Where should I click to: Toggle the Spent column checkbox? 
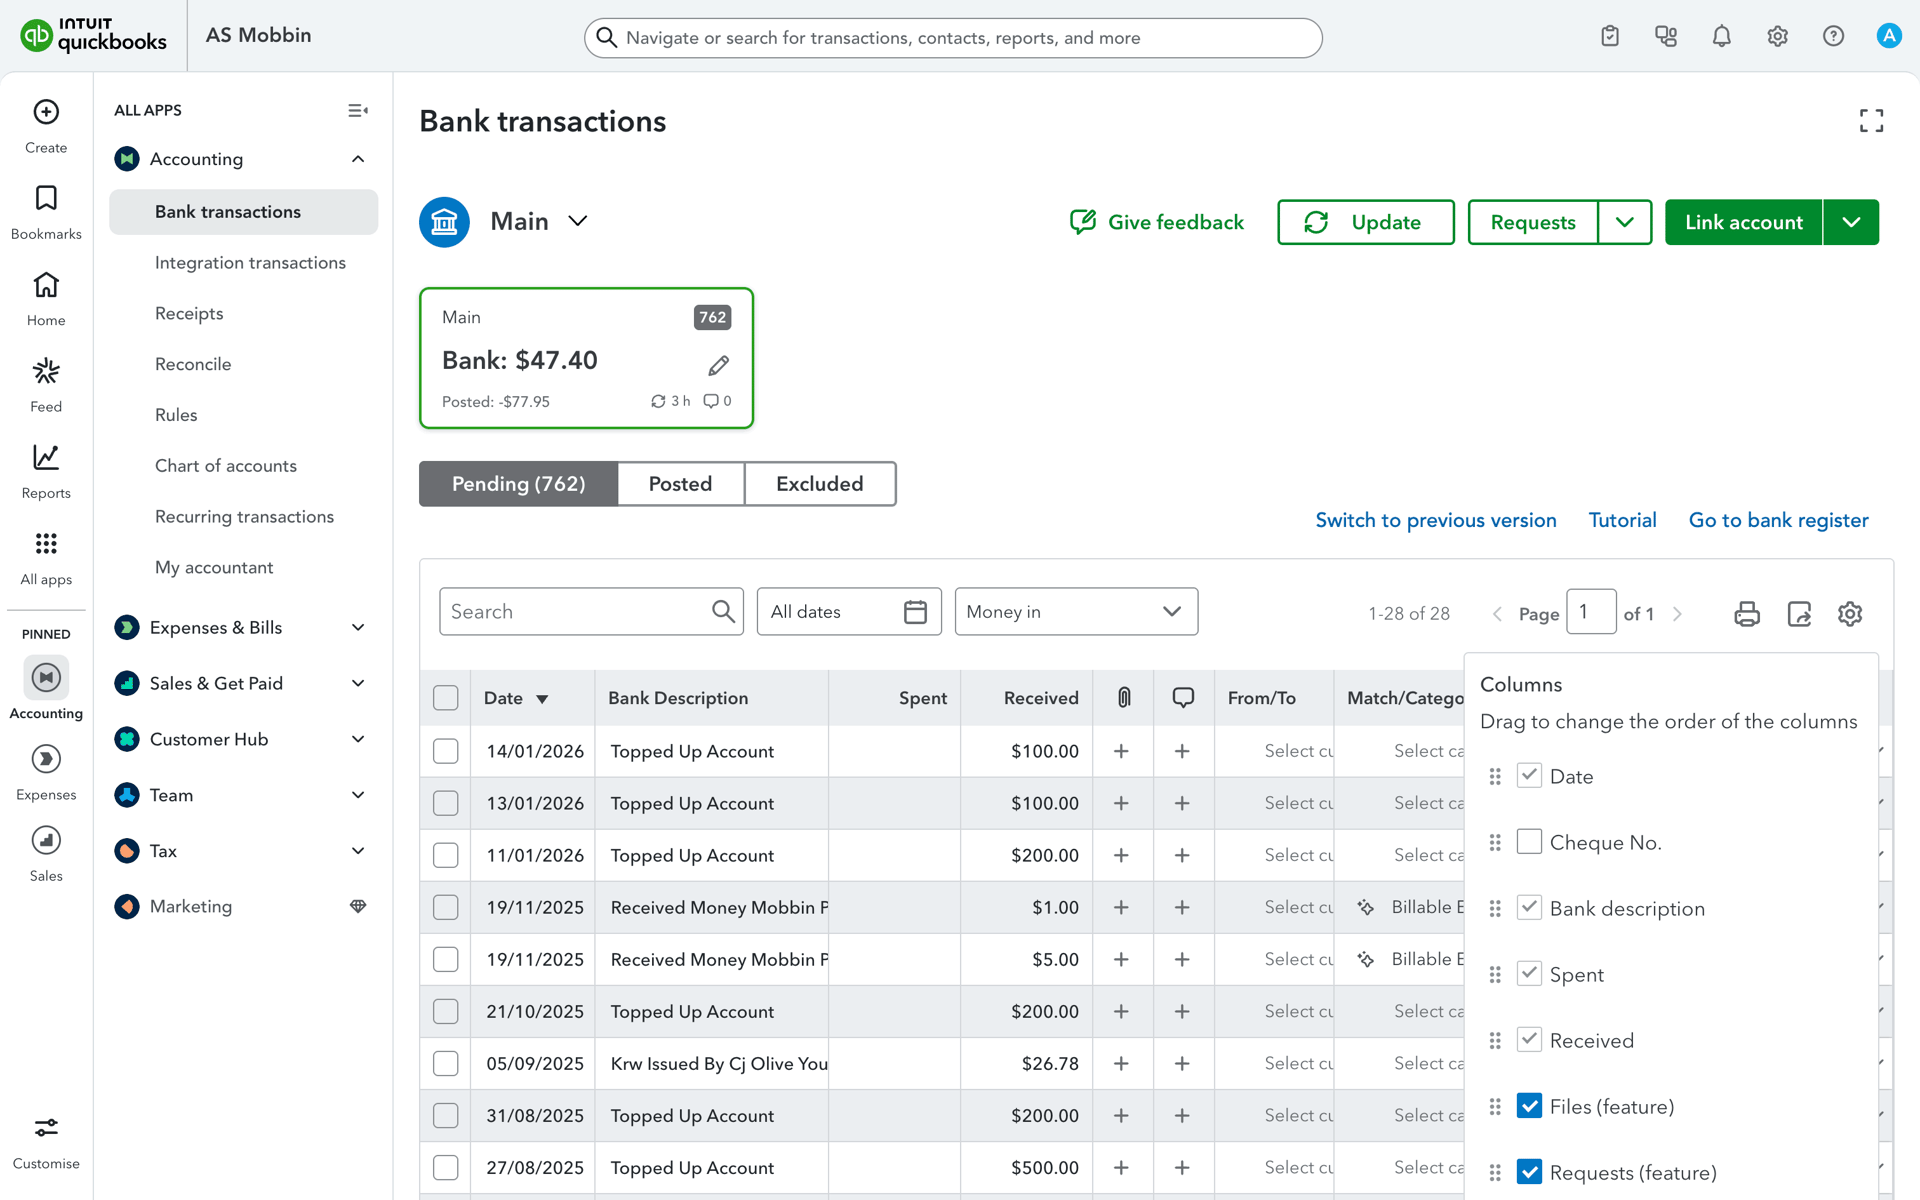click(1529, 973)
